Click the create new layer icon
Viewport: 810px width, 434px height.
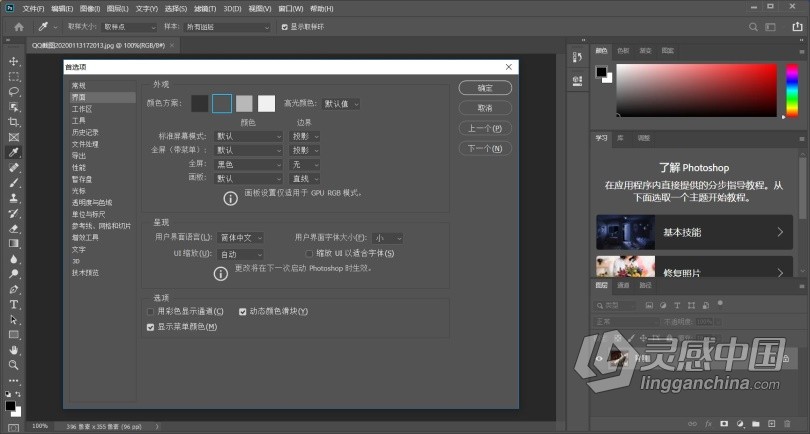[x=772, y=424]
